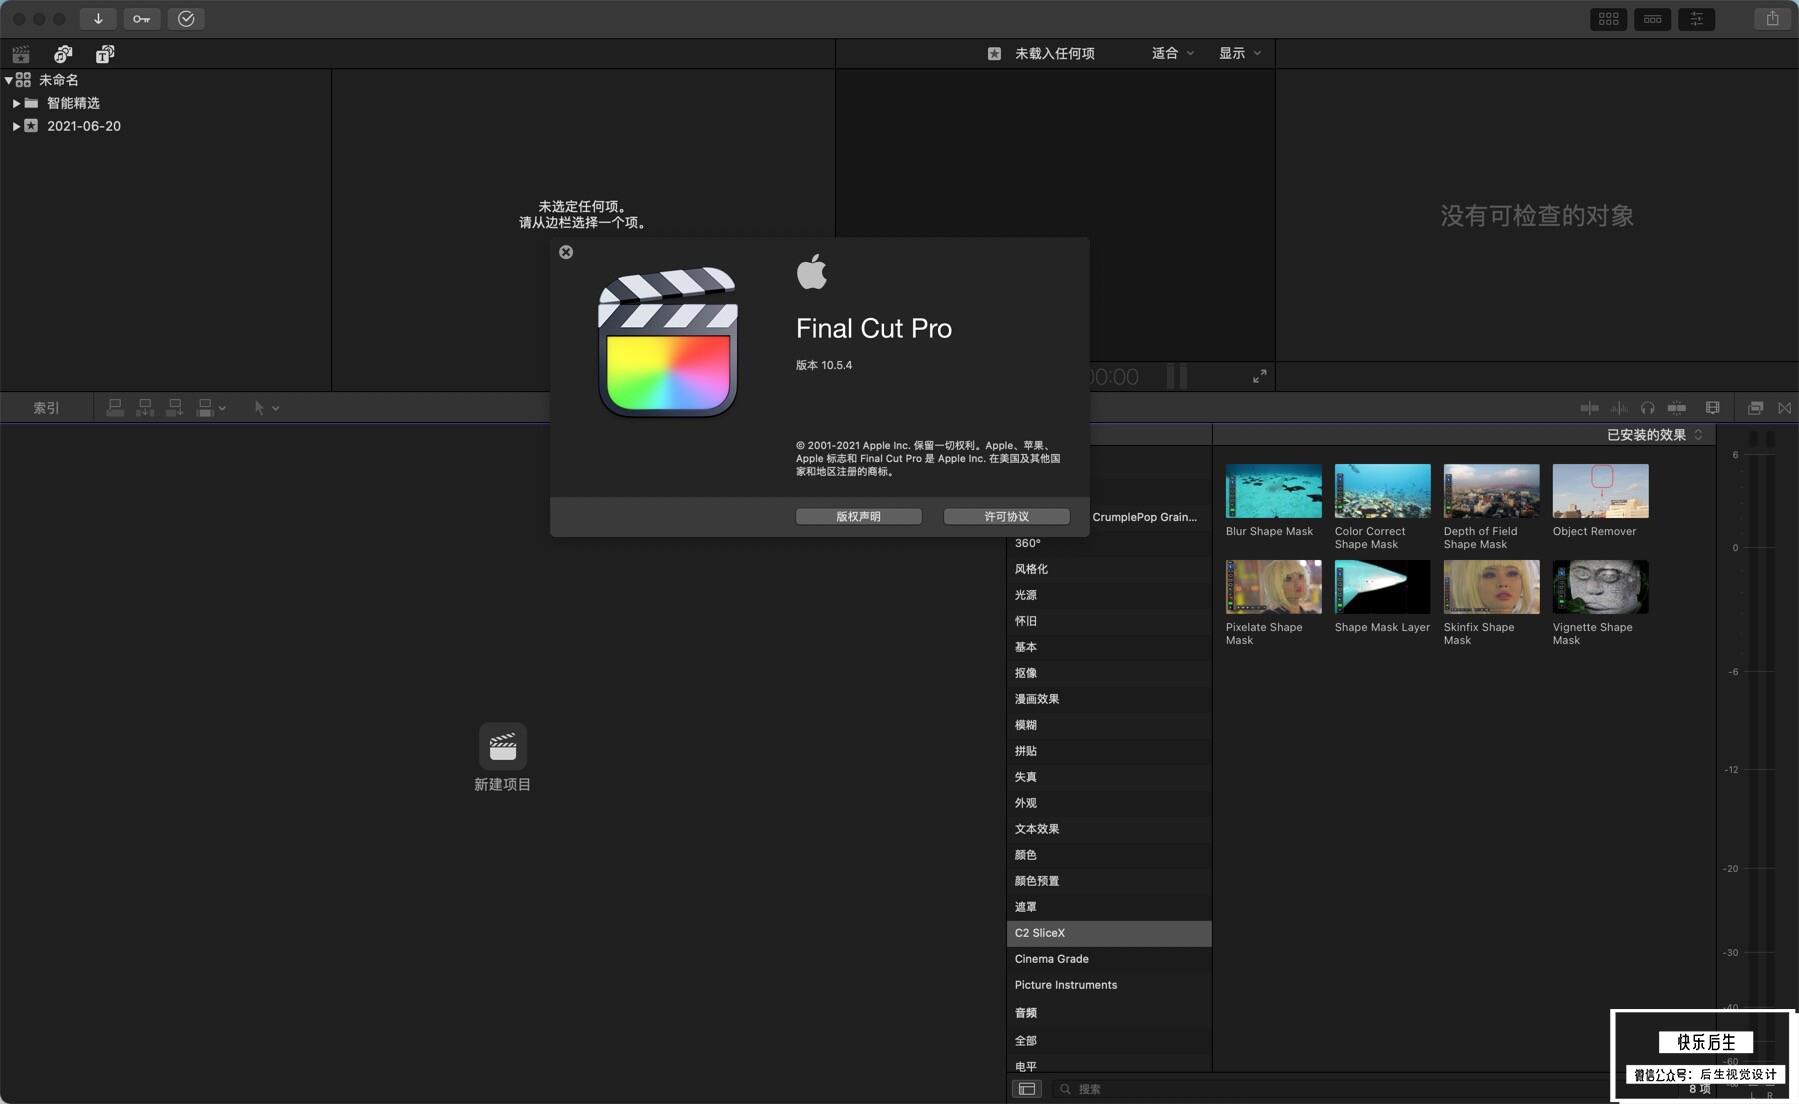Open the Transitions browser bowtie icon
Screen dimensions: 1799x1104
click(1785, 408)
